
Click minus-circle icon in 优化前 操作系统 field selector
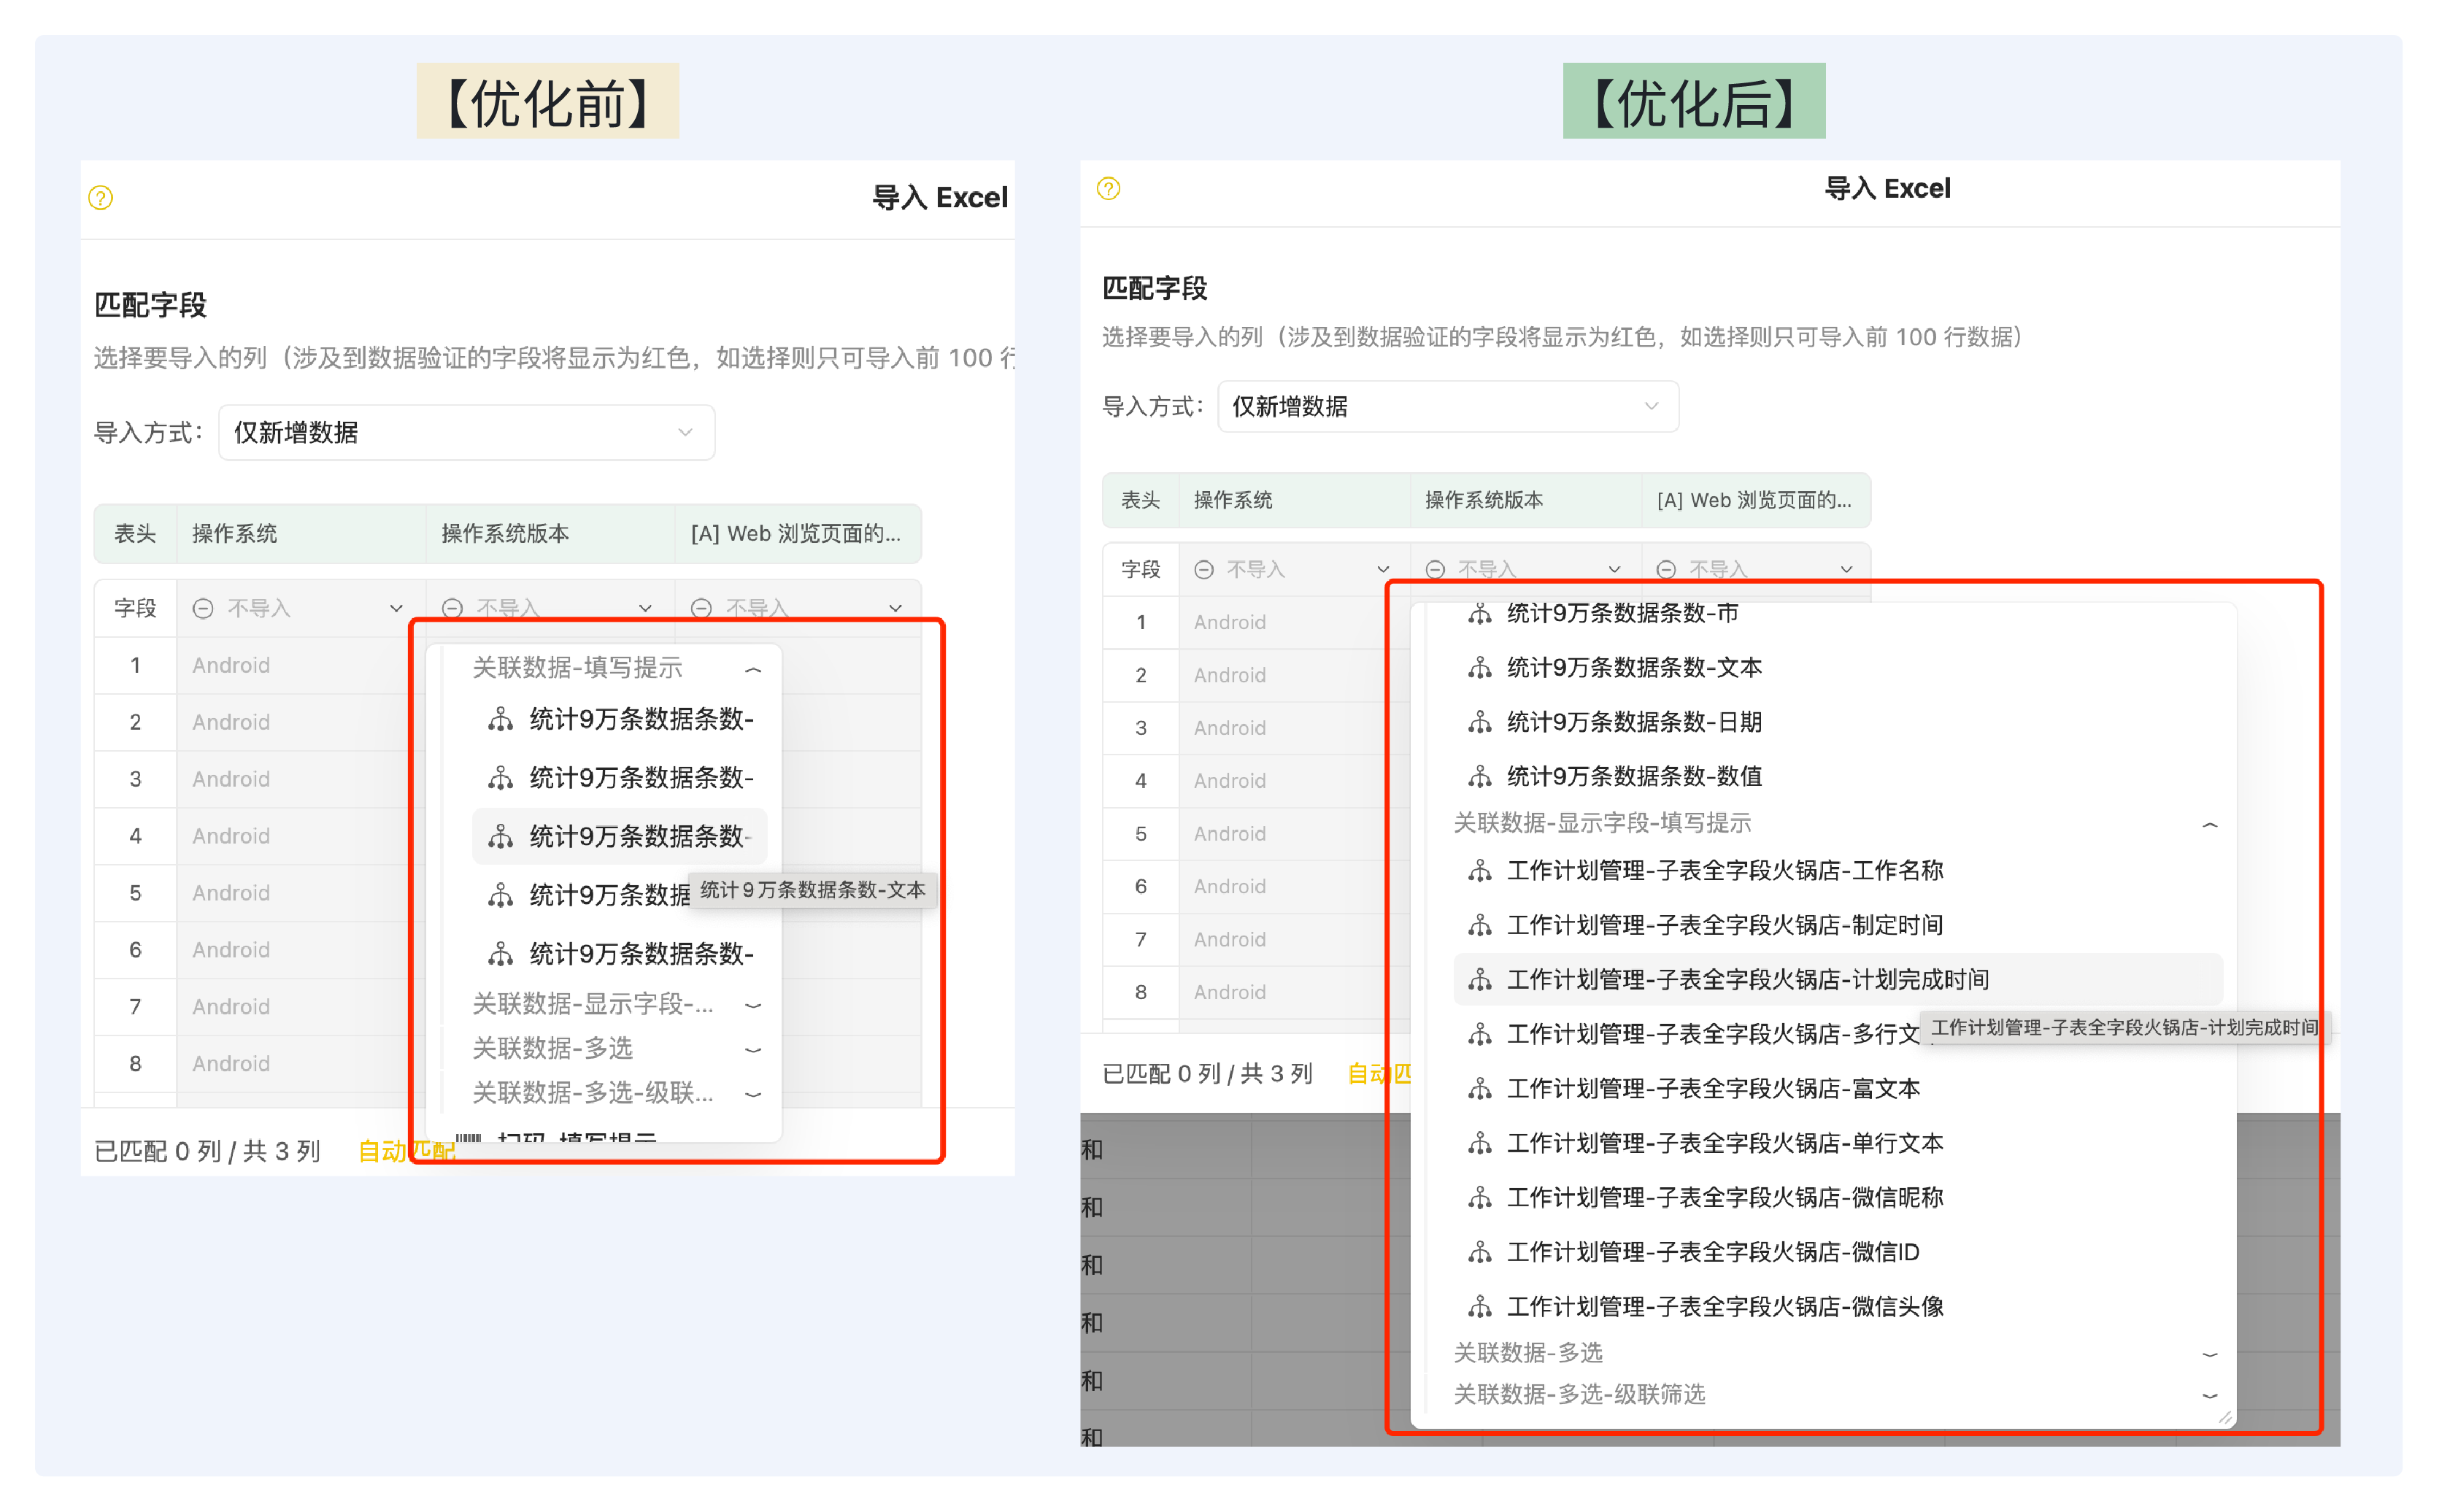tap(203, 608)
